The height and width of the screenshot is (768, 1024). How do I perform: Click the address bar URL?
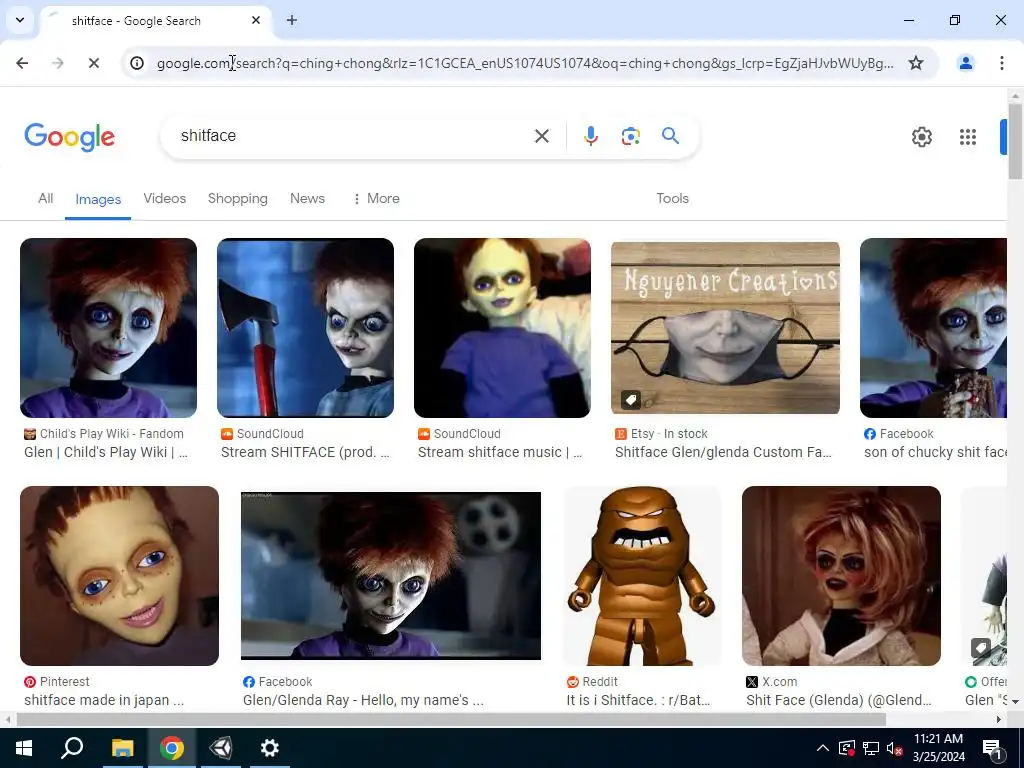tap(525, 63)
